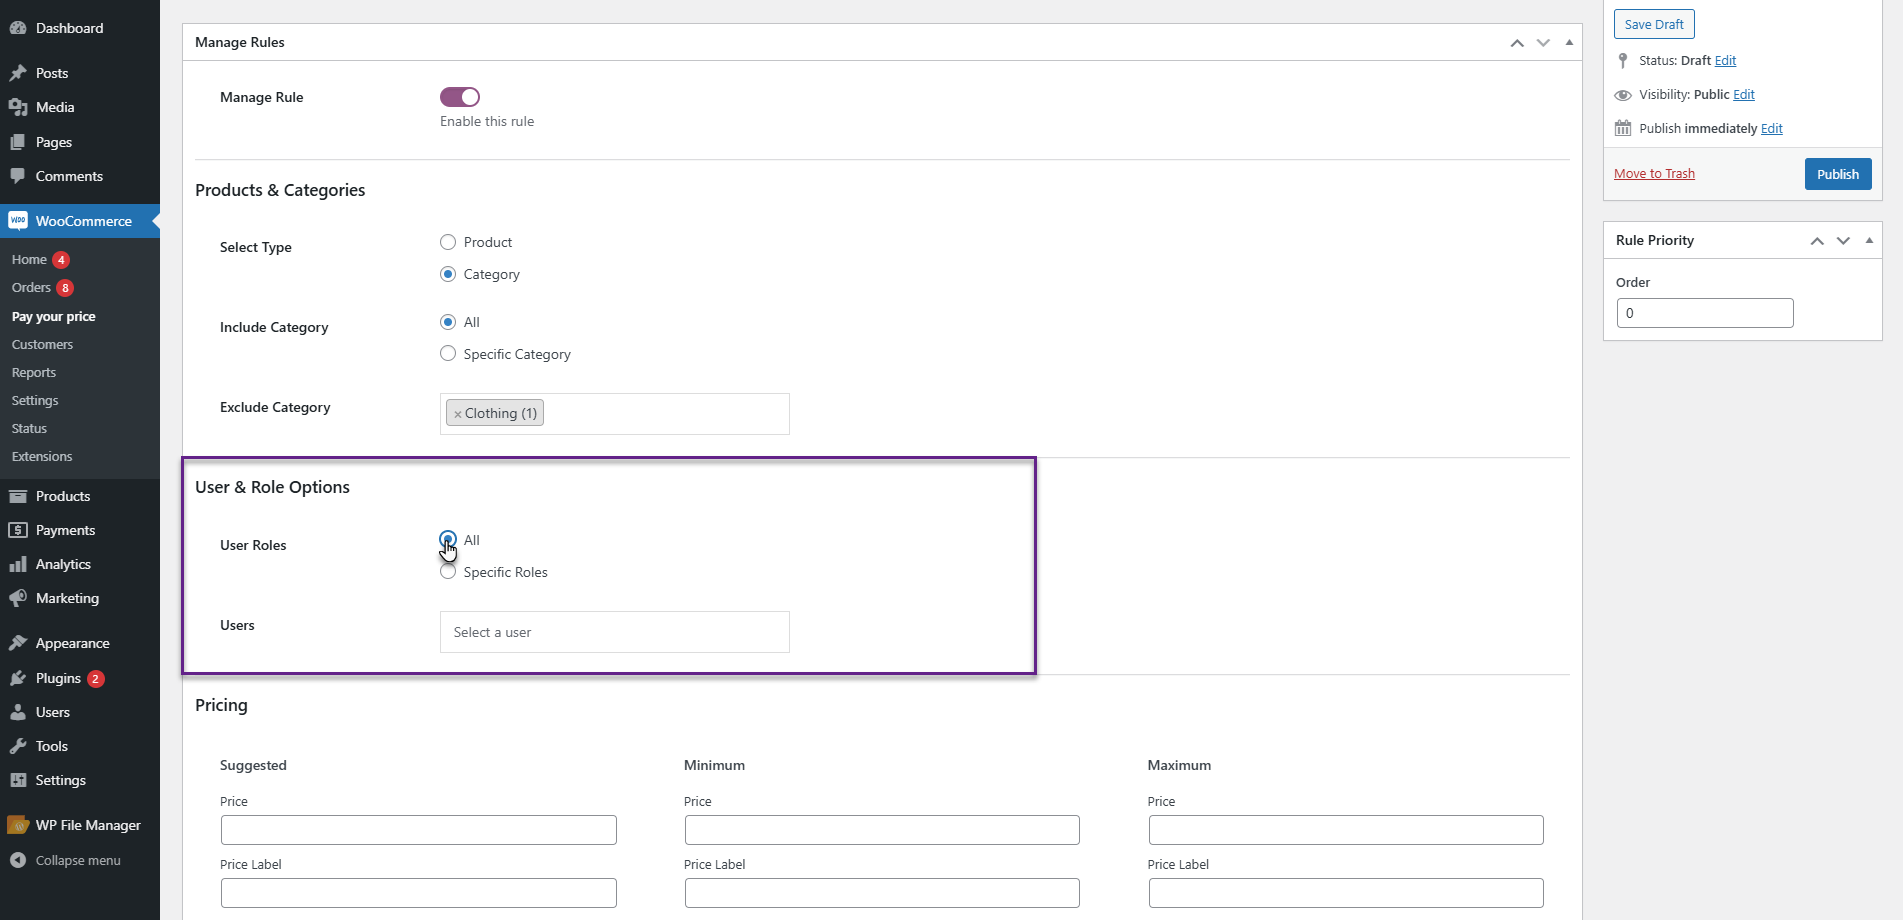Screen dimensions: 1903x920
Task: Click the WP File Manager folder icon
Action: (18, 825)
